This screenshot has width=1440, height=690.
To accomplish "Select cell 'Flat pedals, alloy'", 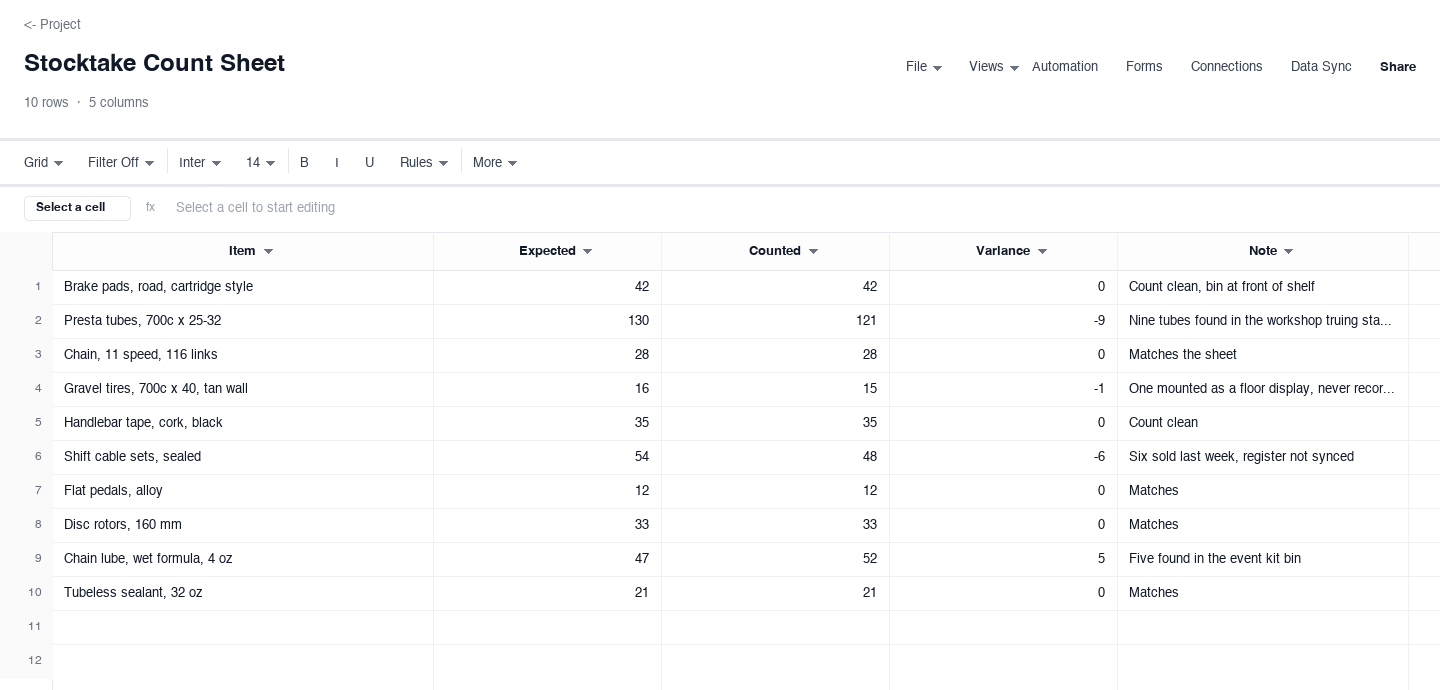I will pyautogui.click(x=243, y=491).
